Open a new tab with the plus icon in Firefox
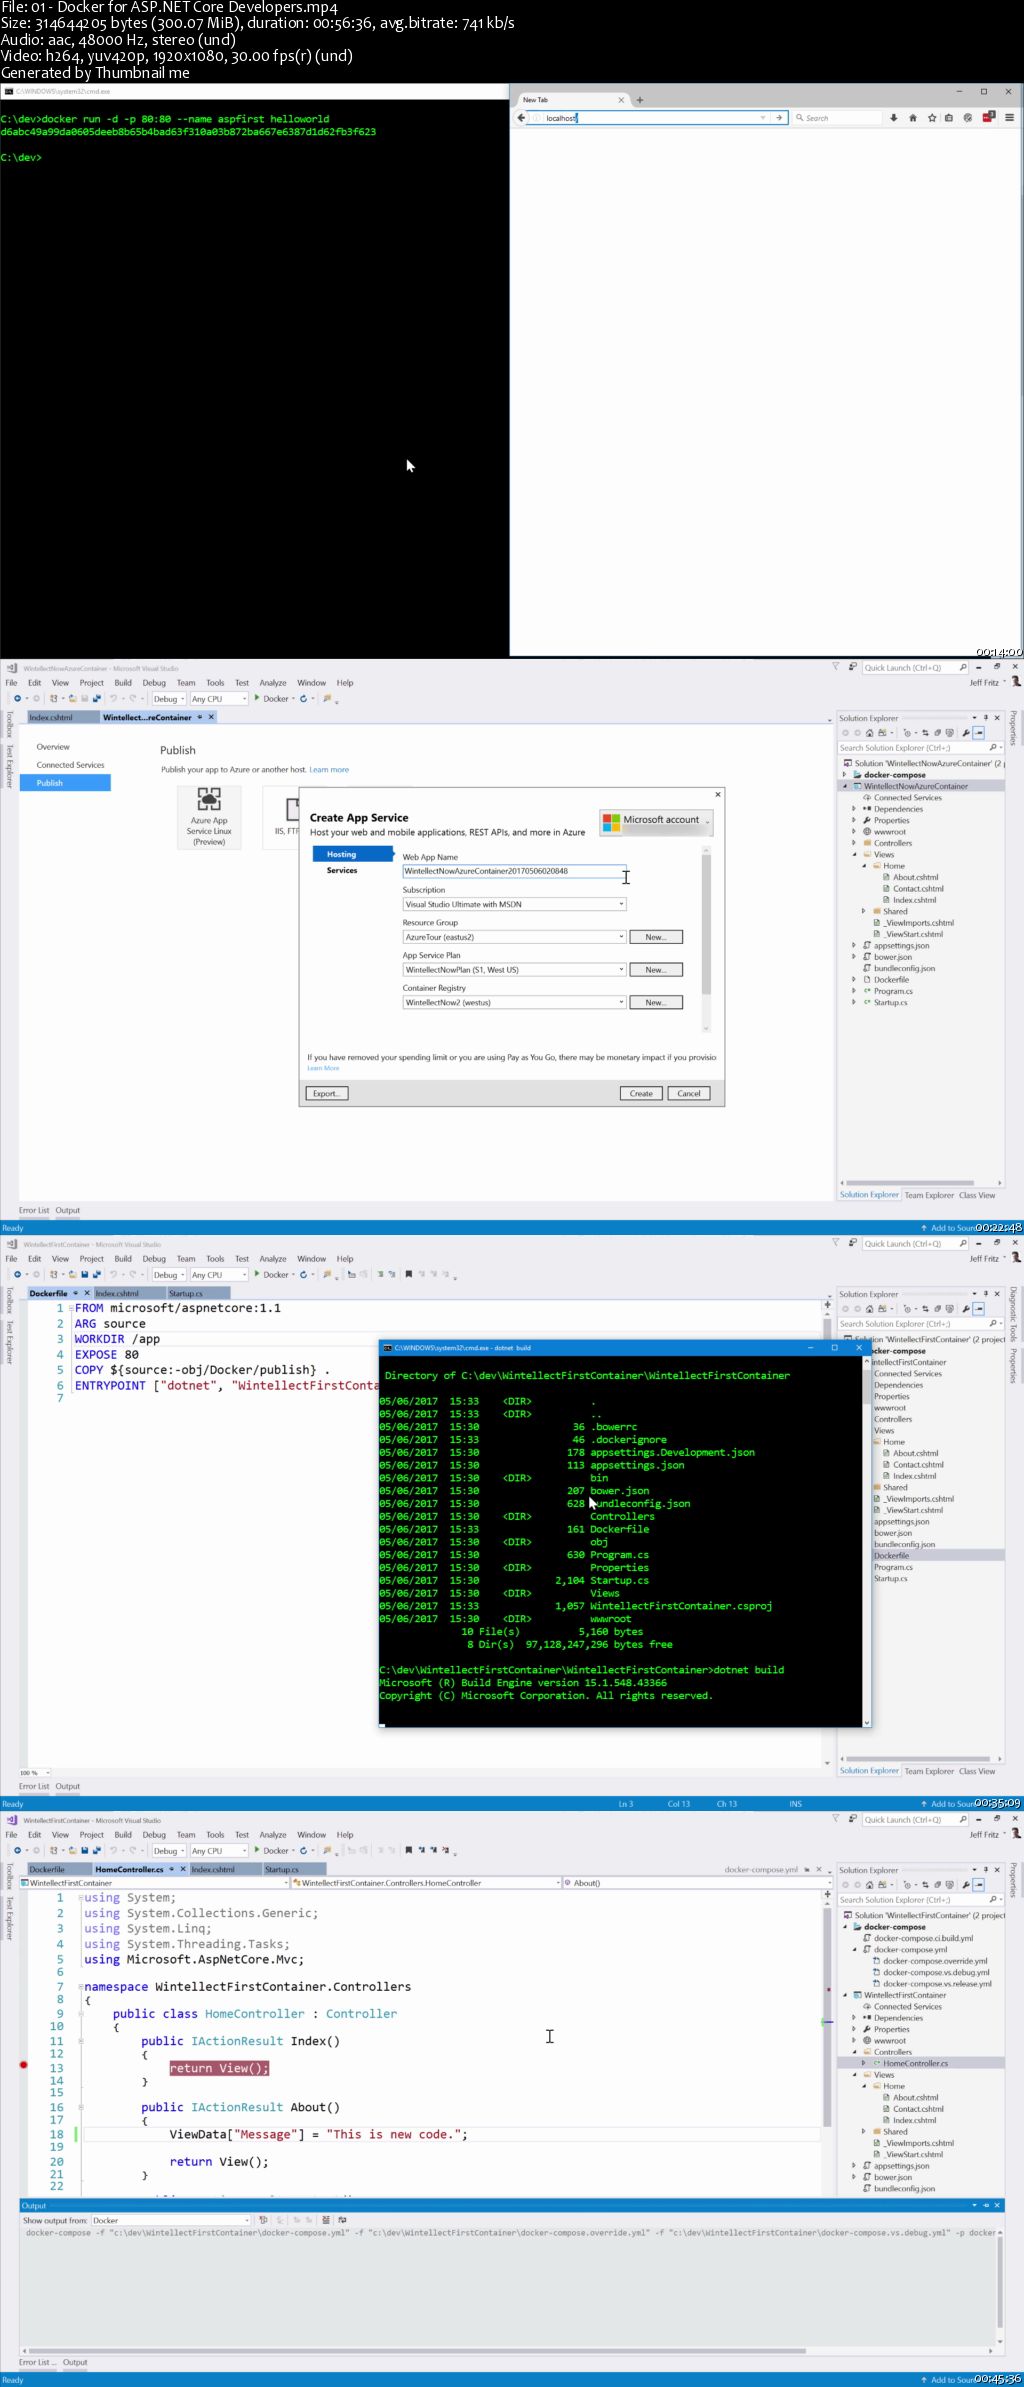1024x2387 pixels. point(640,100)
